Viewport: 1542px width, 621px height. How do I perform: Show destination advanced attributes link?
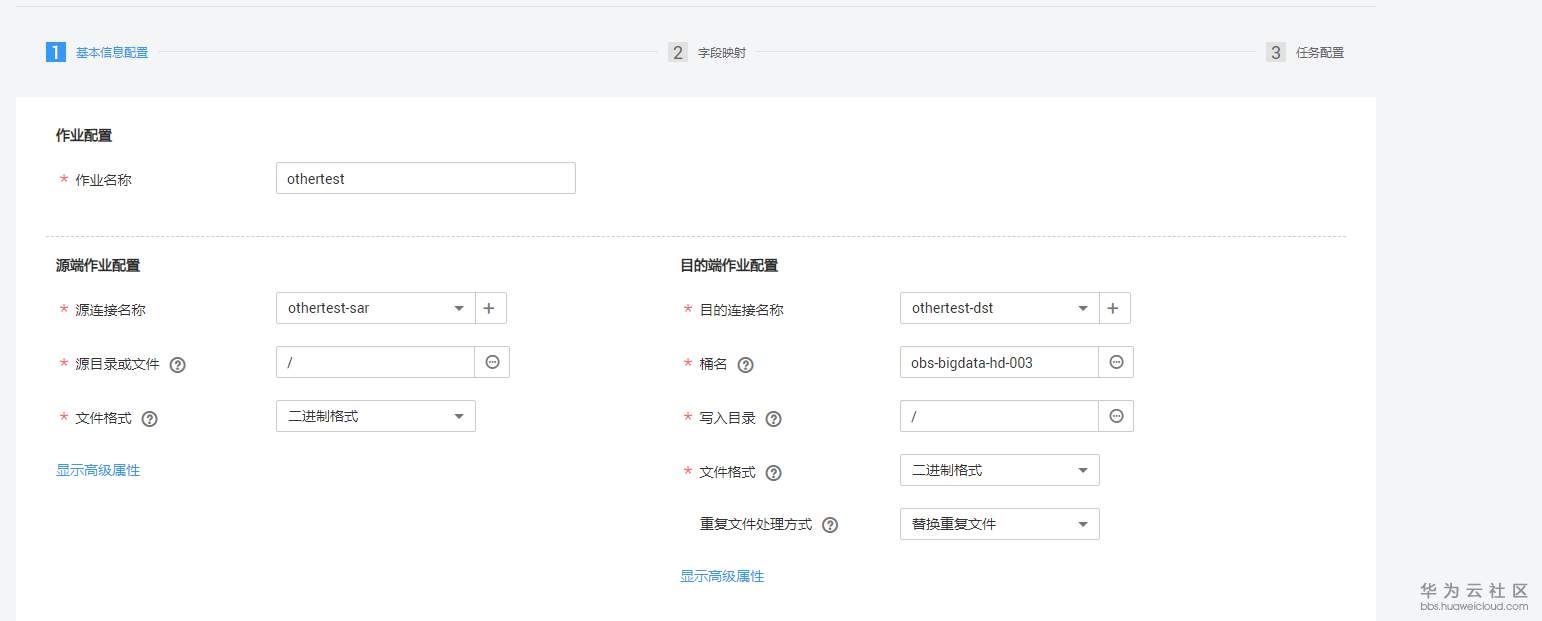pos(722,576)
